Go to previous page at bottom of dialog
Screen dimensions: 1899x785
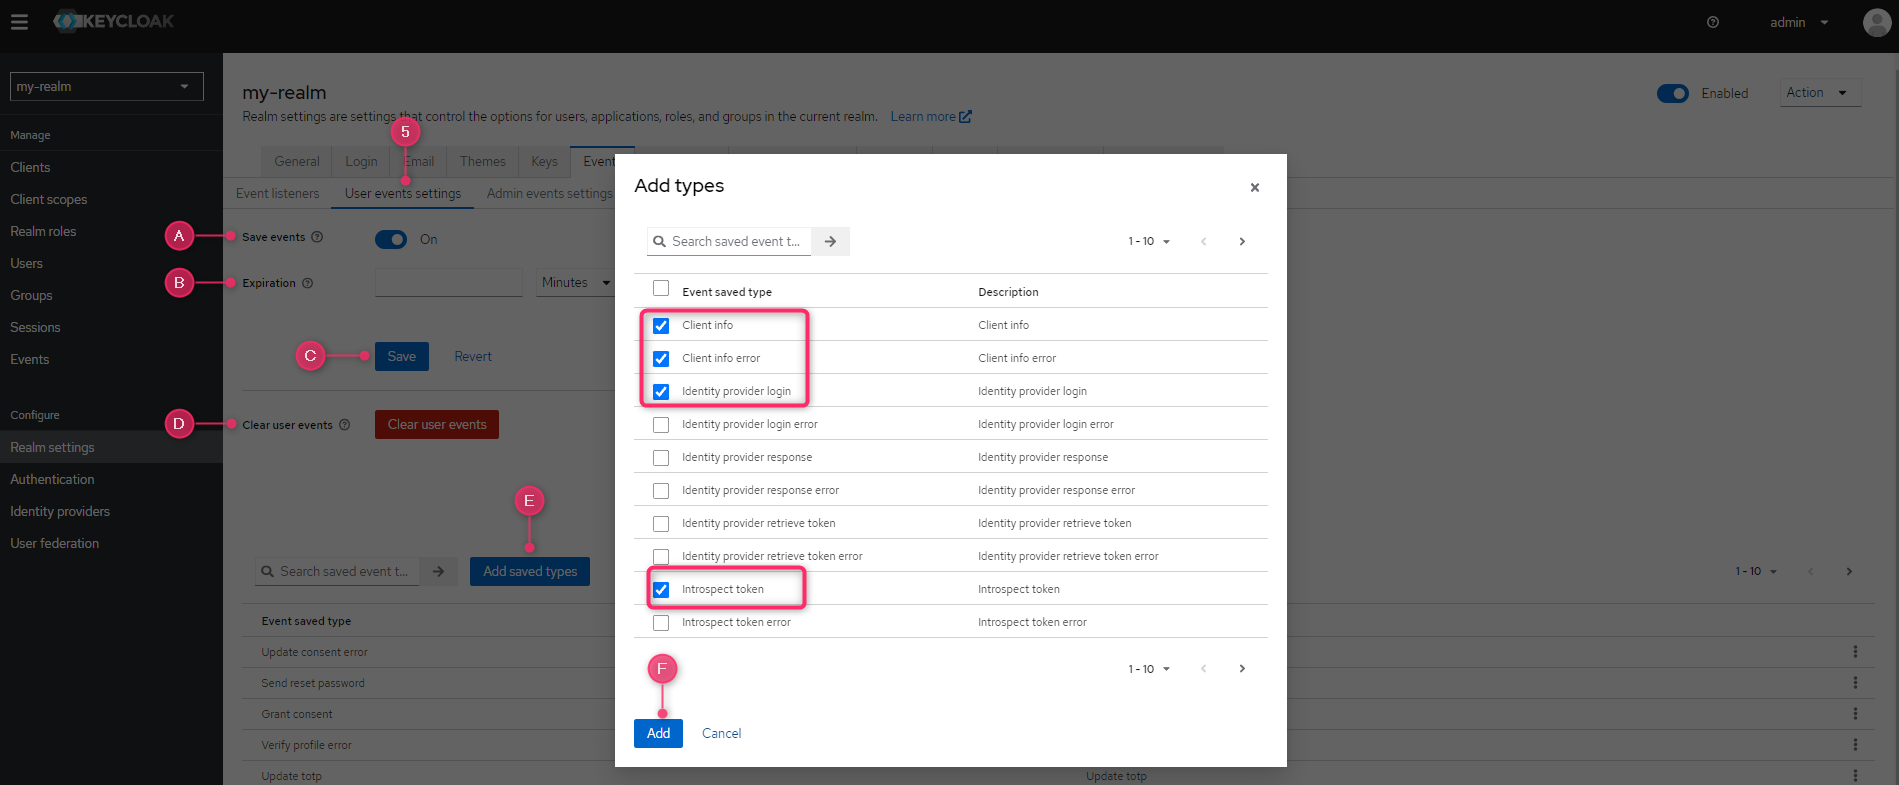pyautogui.click(x=1204, y=669)
